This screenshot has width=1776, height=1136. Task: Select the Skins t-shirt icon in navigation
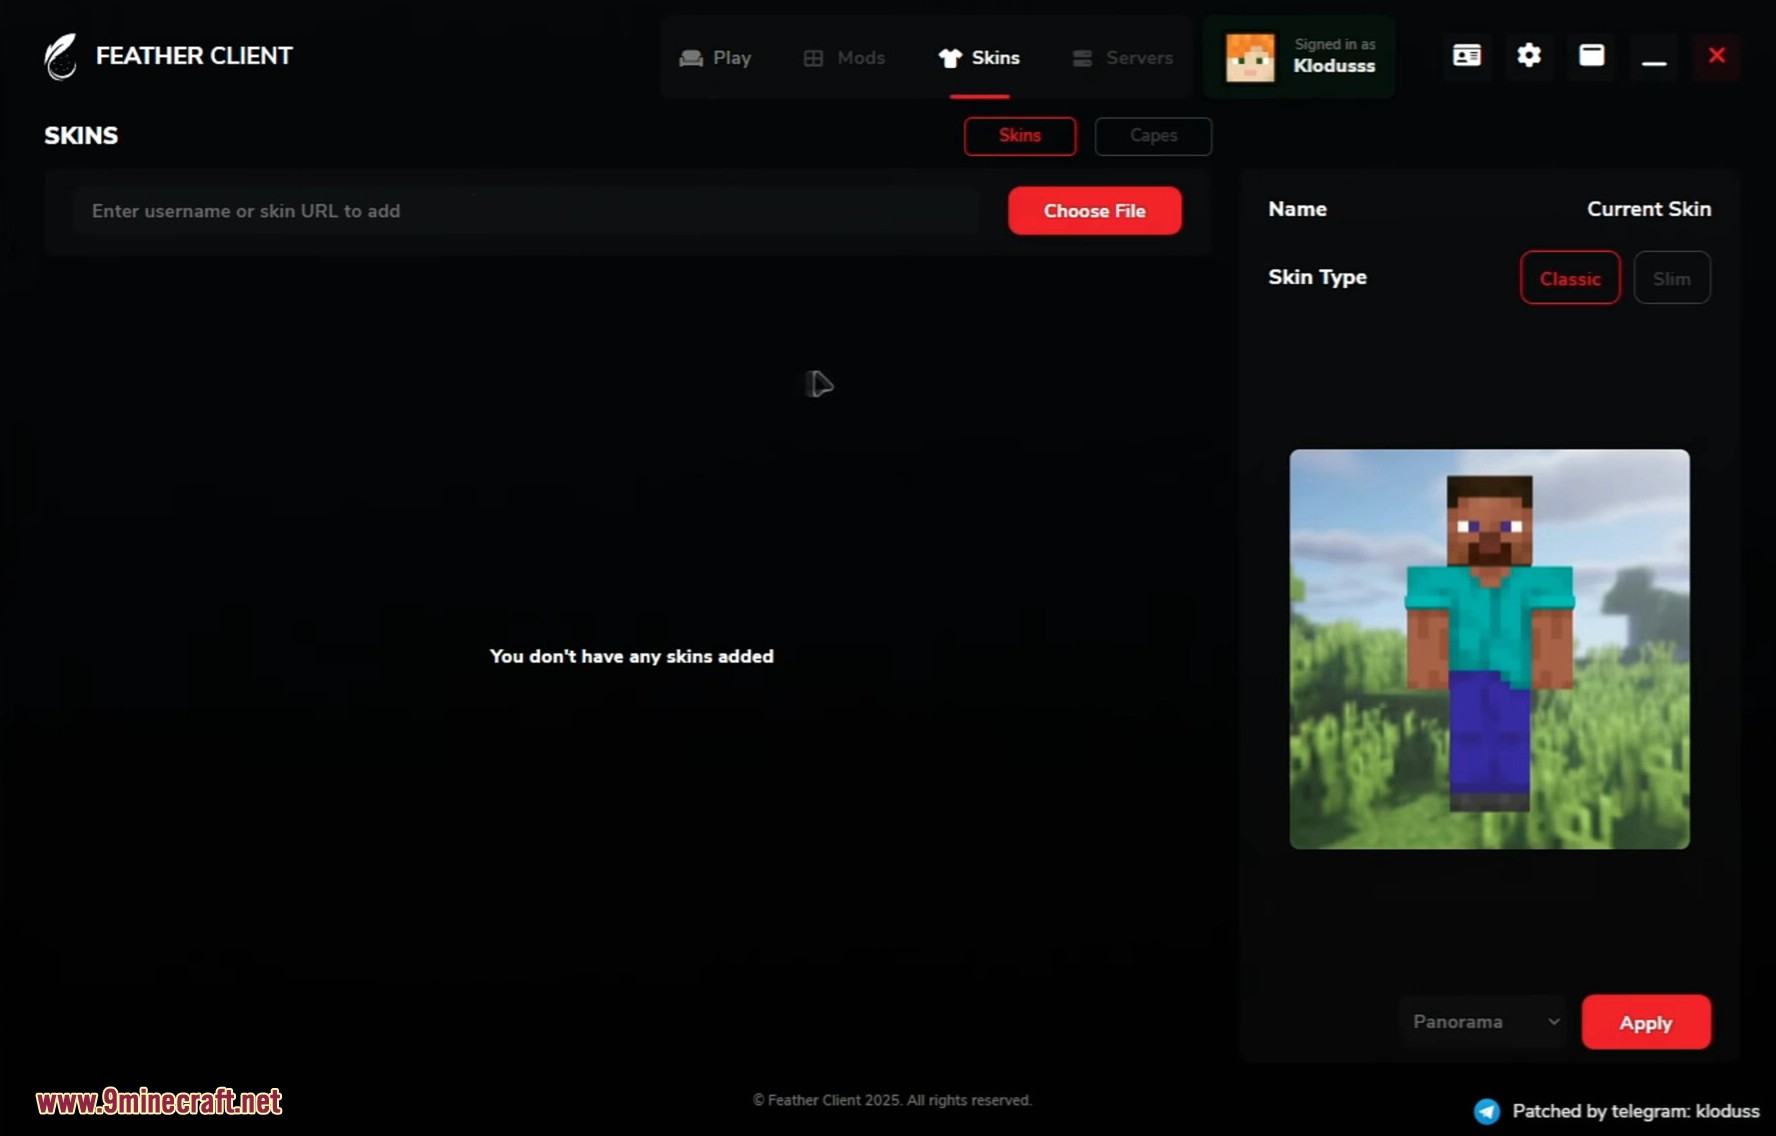948,57
